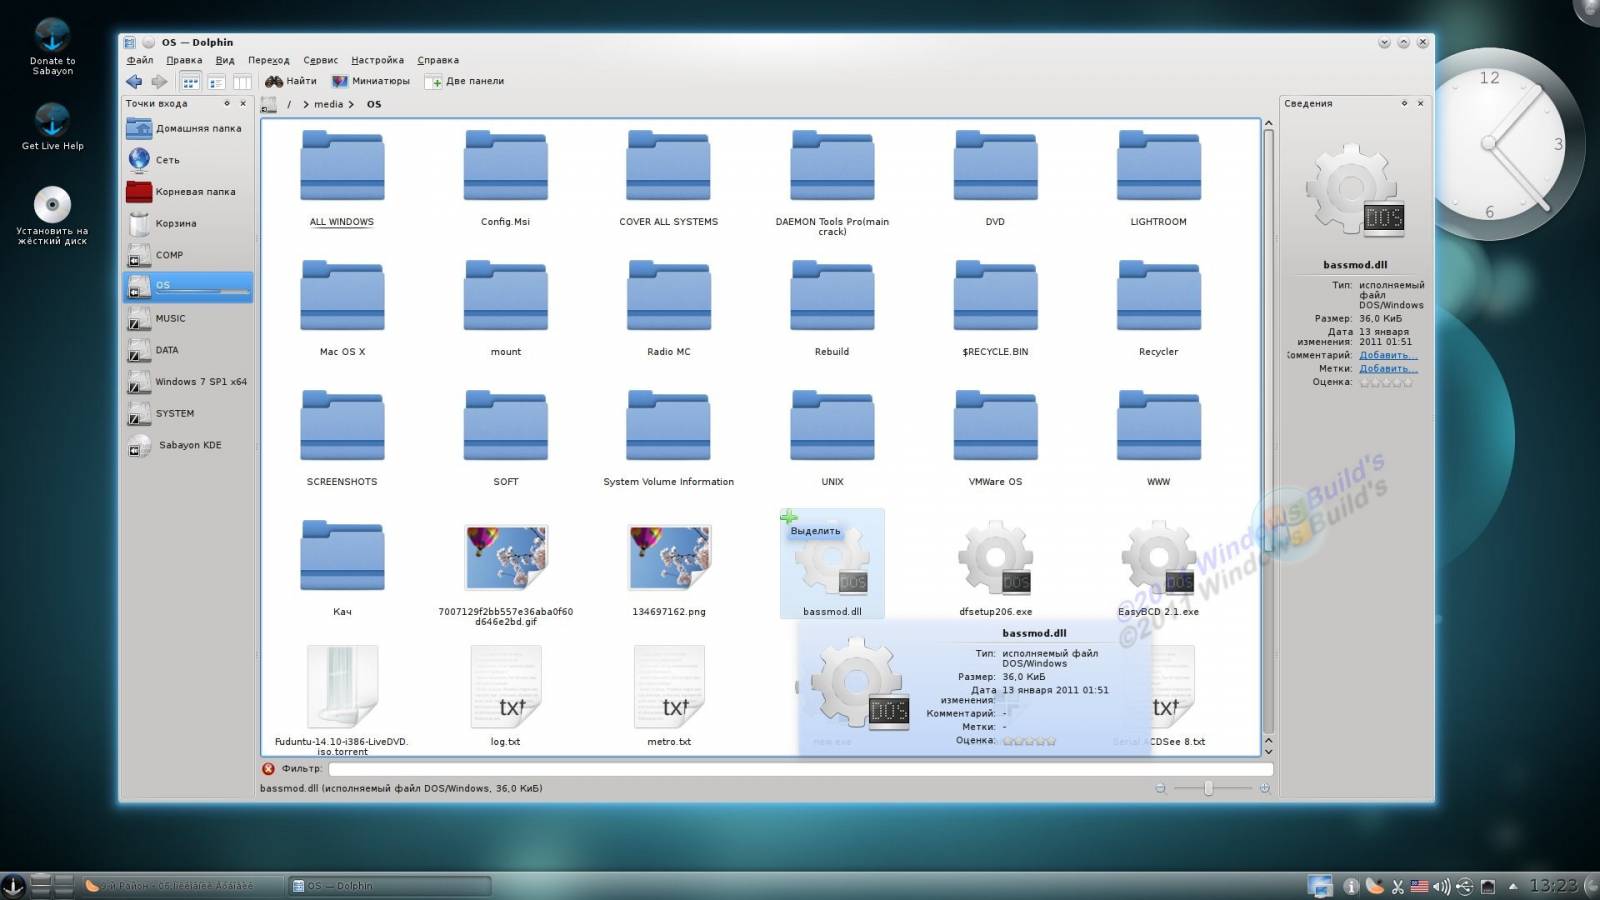The height and width of the screenshot is (900, 1600).
Task: Open the Правка menu
Action: [x=184, y=60]
